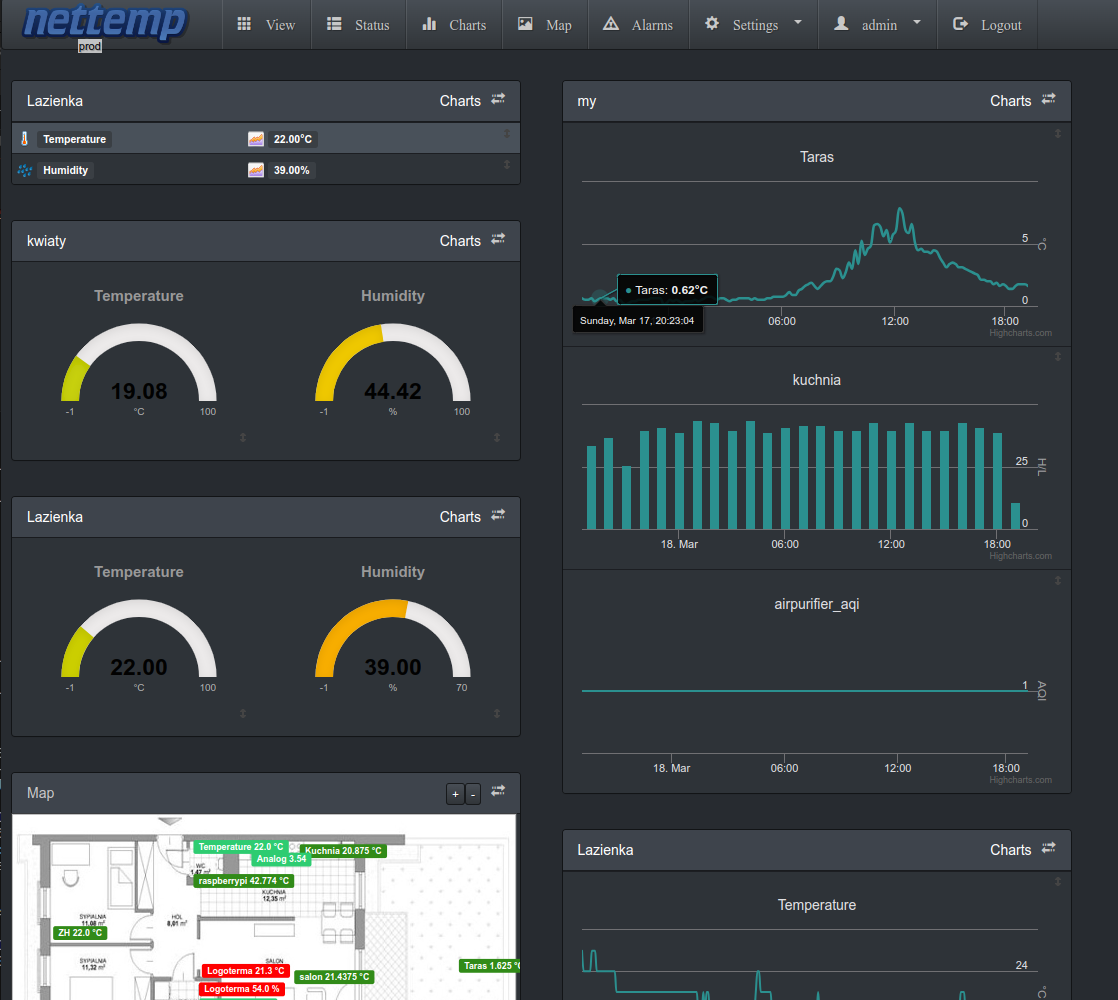Open Charts link in kwiaty panel
1118x1000 pixels.
460,241
